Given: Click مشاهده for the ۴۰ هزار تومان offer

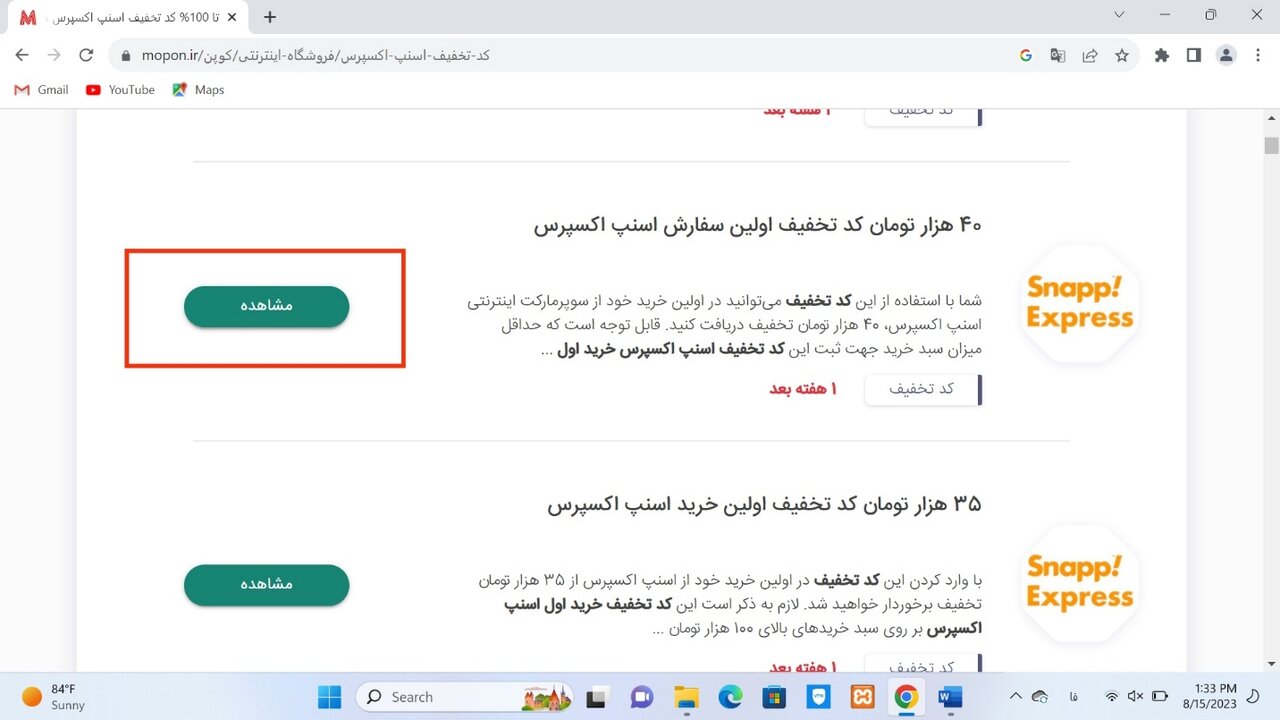Looking at the screenshot, I should 266,306.
